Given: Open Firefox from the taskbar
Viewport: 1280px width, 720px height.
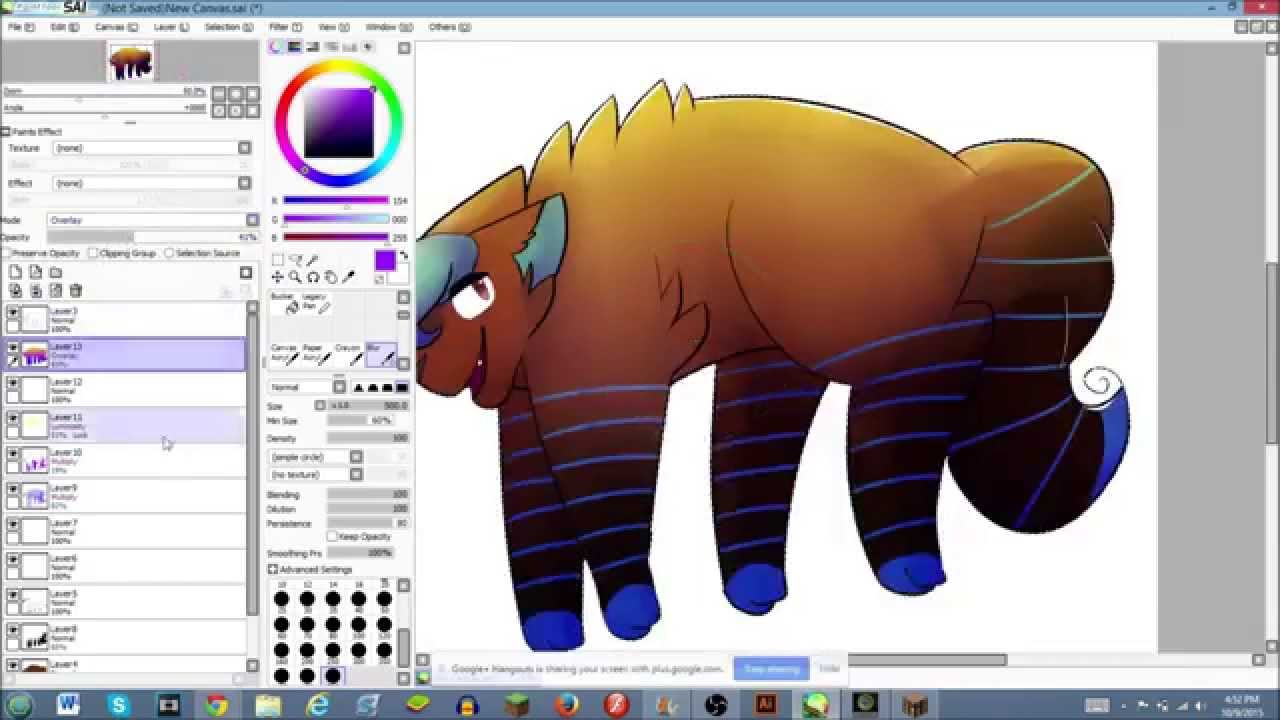Looking at the screenshot, I should pyautogui.click(x=567, y=705).
